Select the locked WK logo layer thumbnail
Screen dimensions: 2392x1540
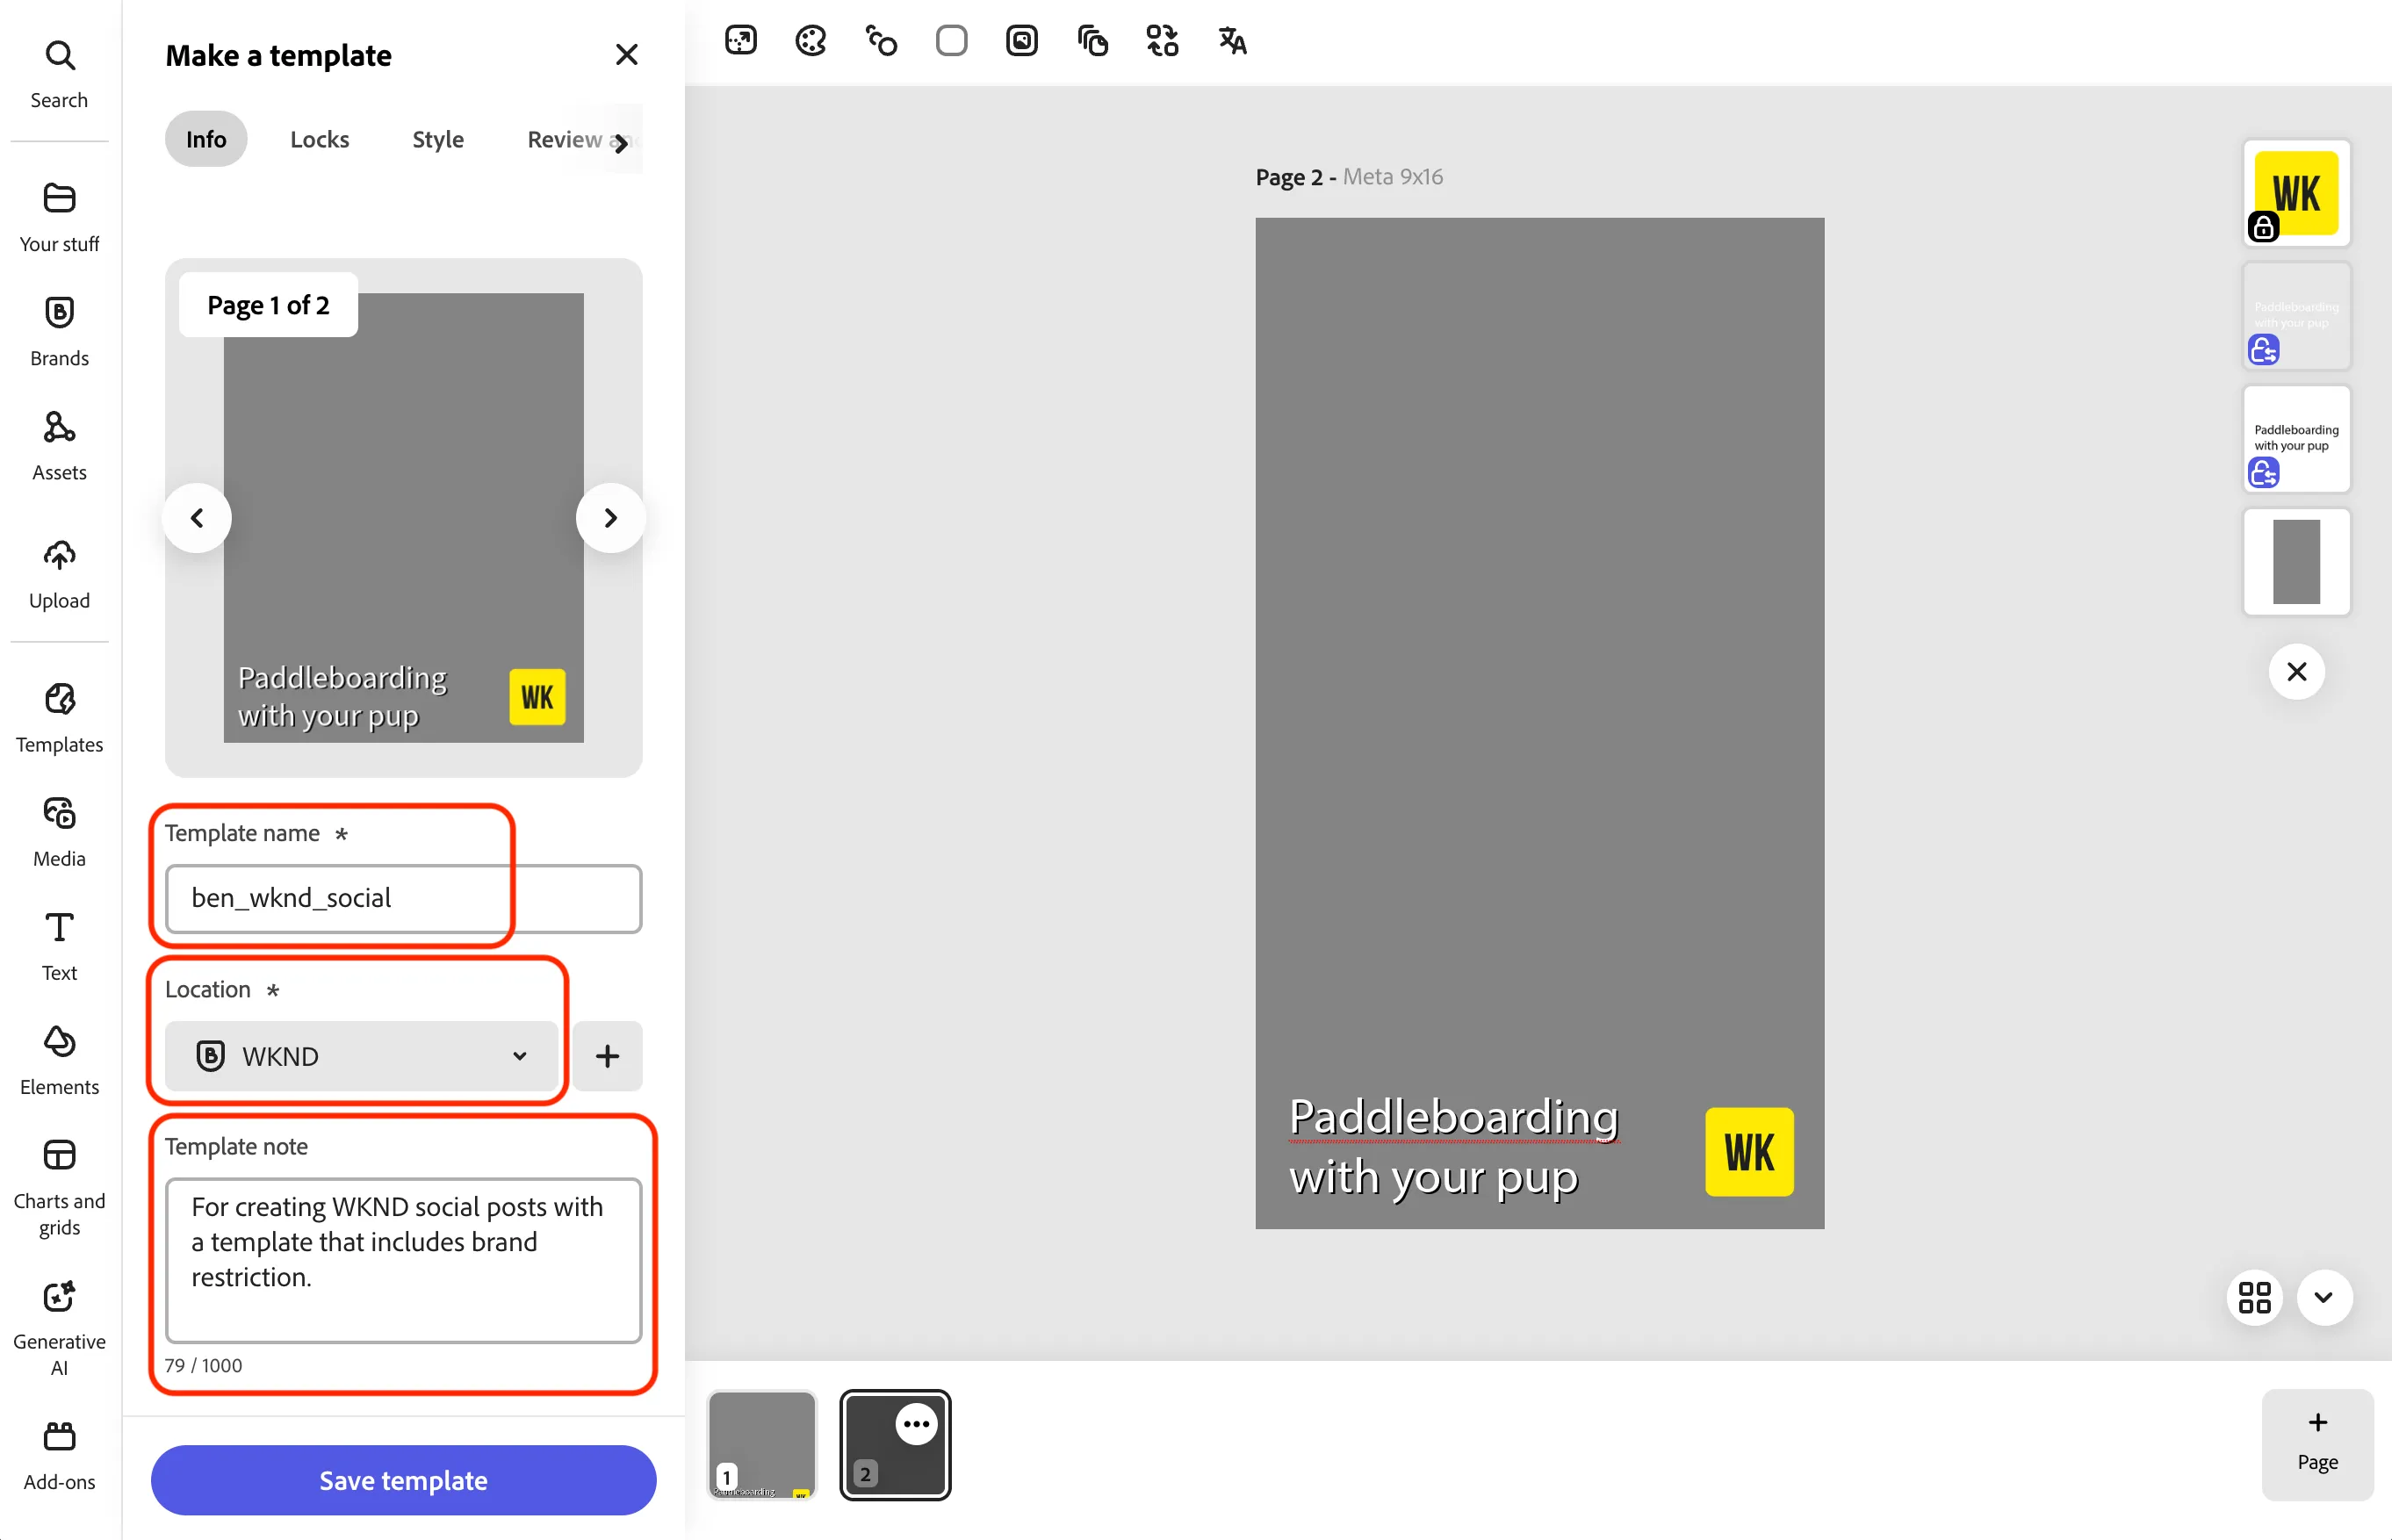pyautogui.click(x=2296, y=193)
